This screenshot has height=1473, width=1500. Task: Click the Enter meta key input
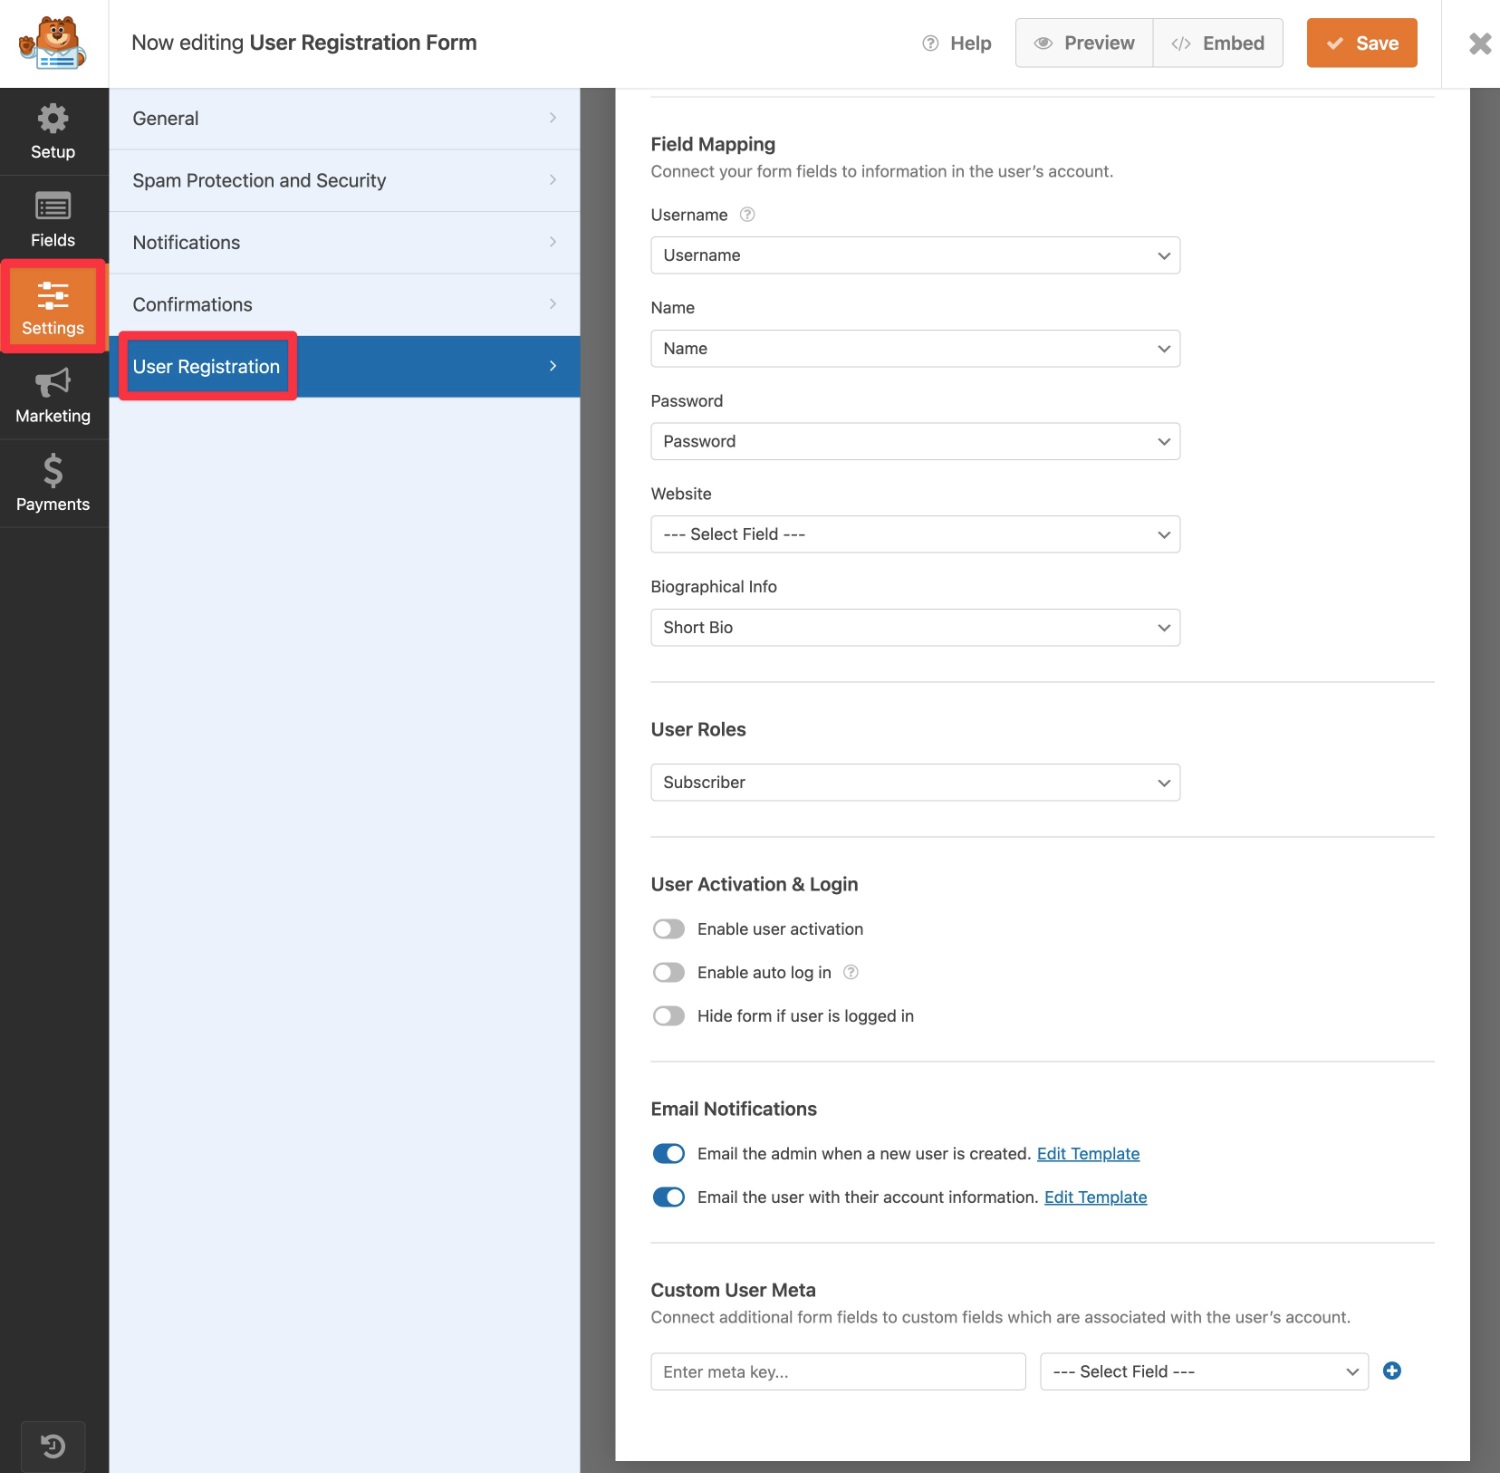tap(838, 1371)
